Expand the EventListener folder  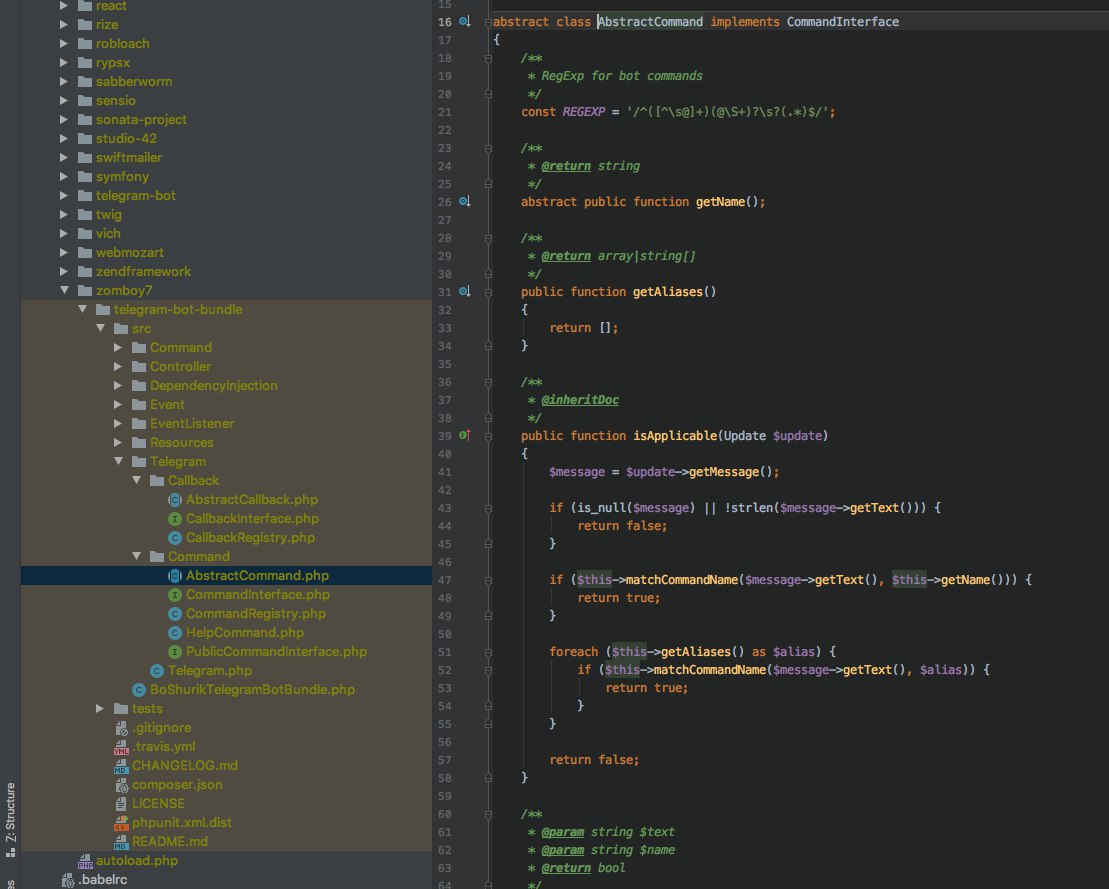[x=118, y=423]
